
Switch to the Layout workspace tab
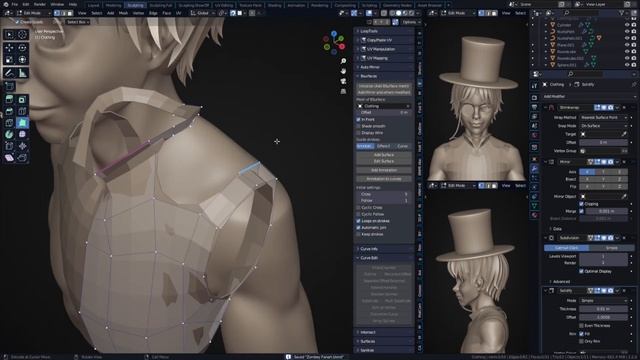93,5
